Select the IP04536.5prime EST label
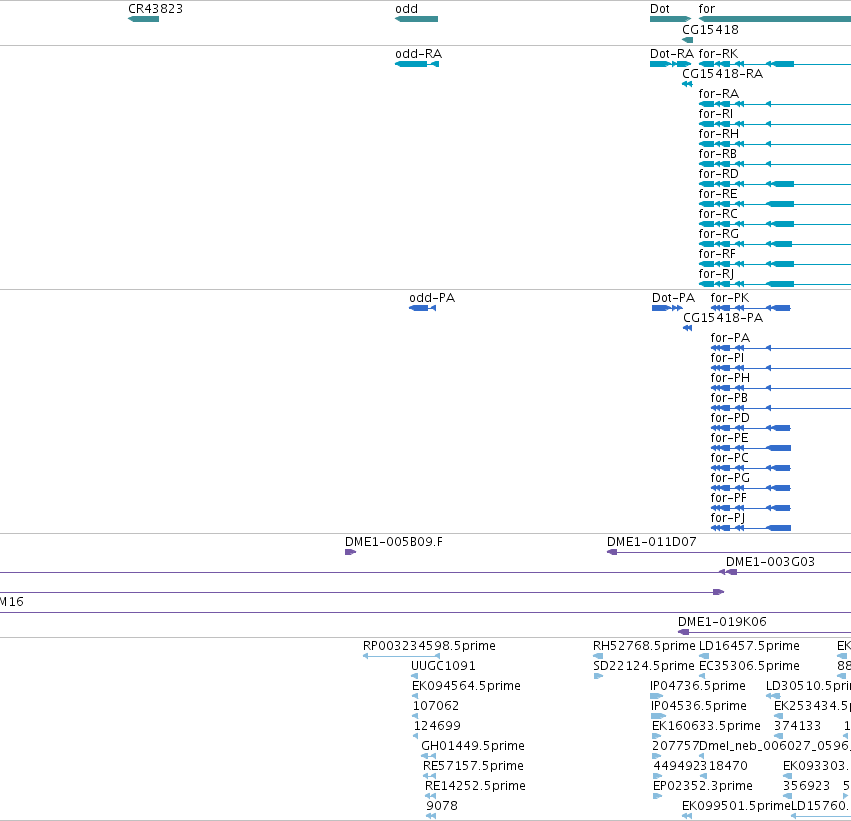Image resolution: width=851 pixels, height=821 pixels. click(x=698, y=707)
